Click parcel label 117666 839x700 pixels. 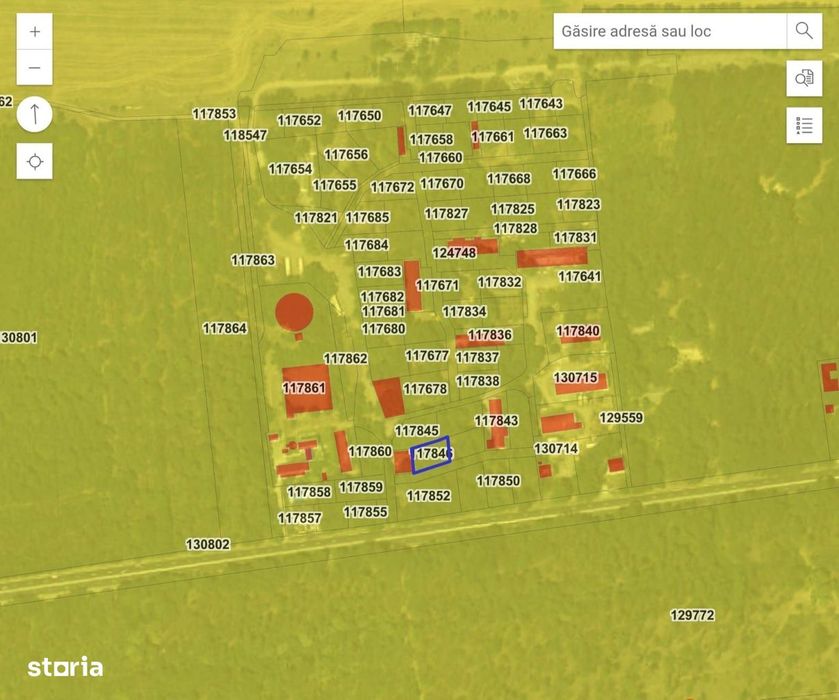pyautogui.click(x=574, y=174)
